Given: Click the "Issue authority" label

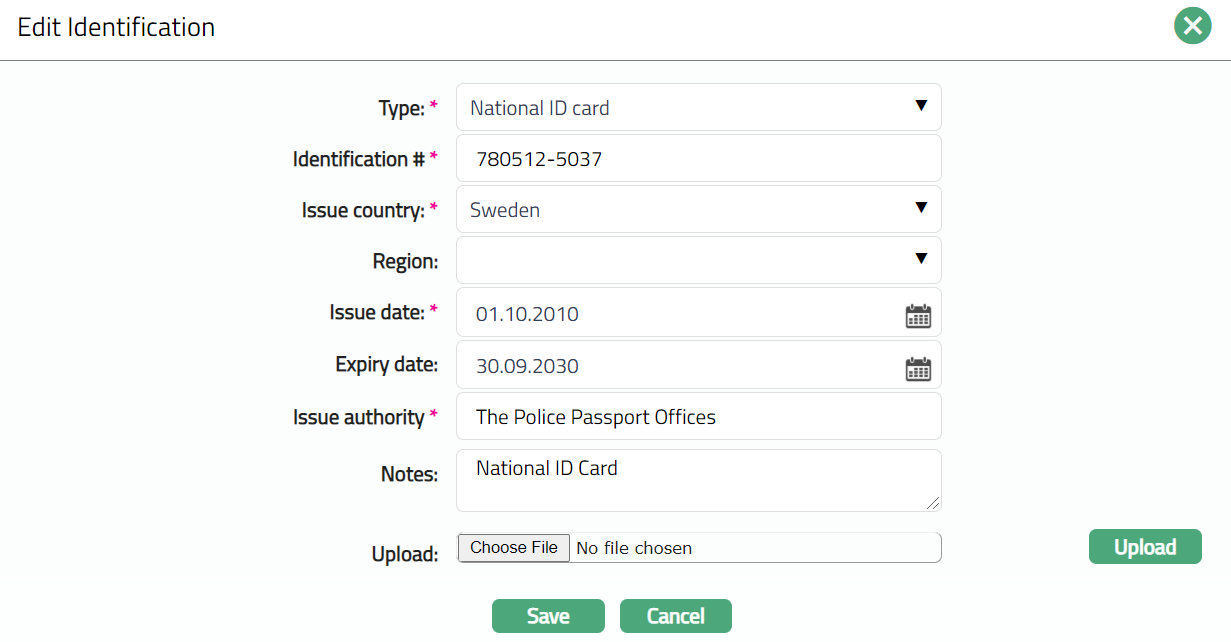Looking at the screenshot, I should [358, 417].
